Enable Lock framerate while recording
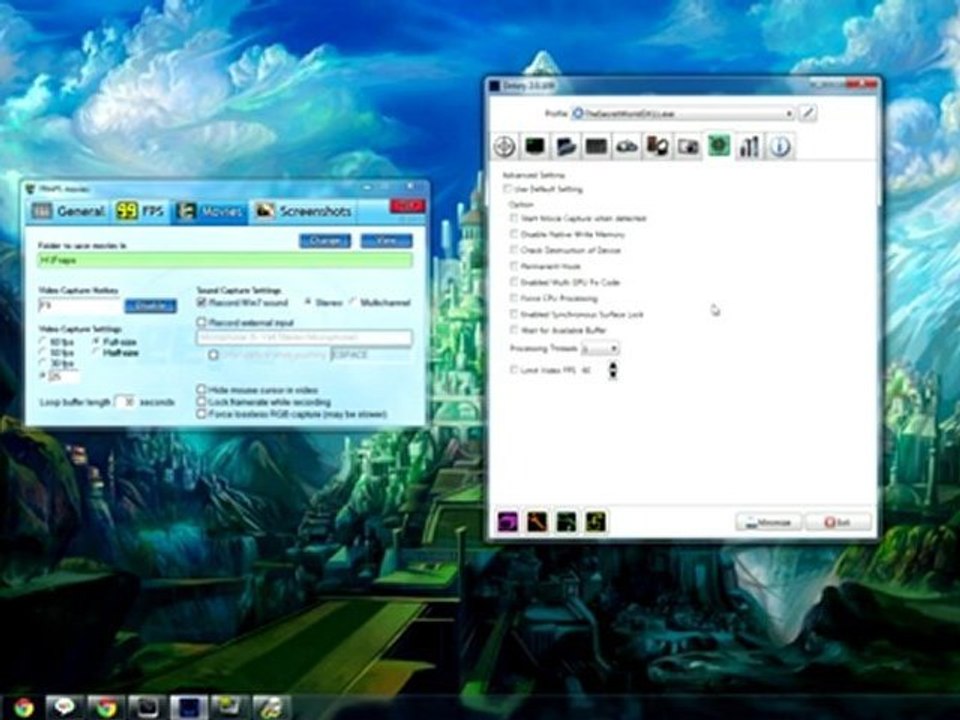The height and width of the screenshot is (720, 960). [x=201, y=402]
